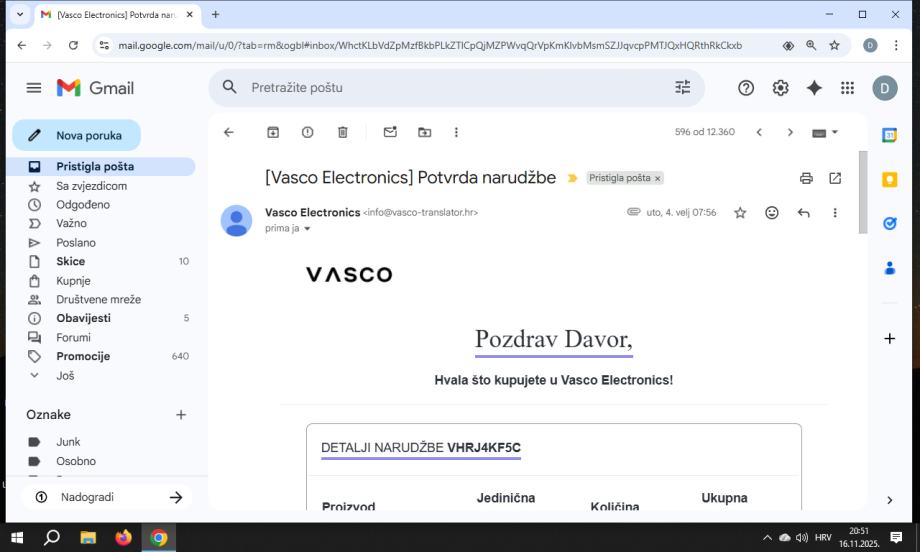Click the email vertical scrollbar
This screenshot has width=920, height=552.
point(862,192)
